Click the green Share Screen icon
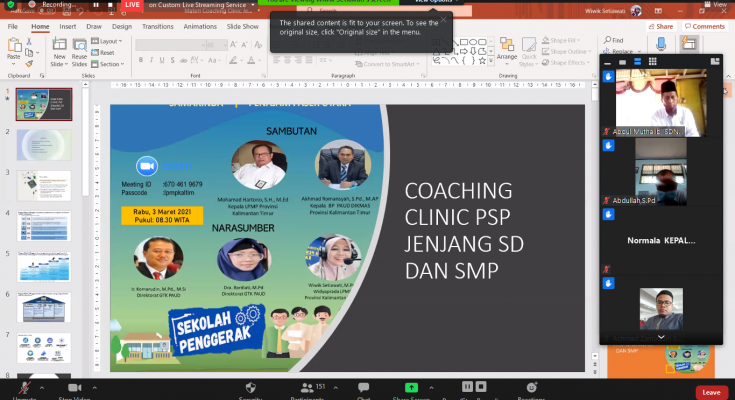 pyautogui.click(x=411, y=387)
